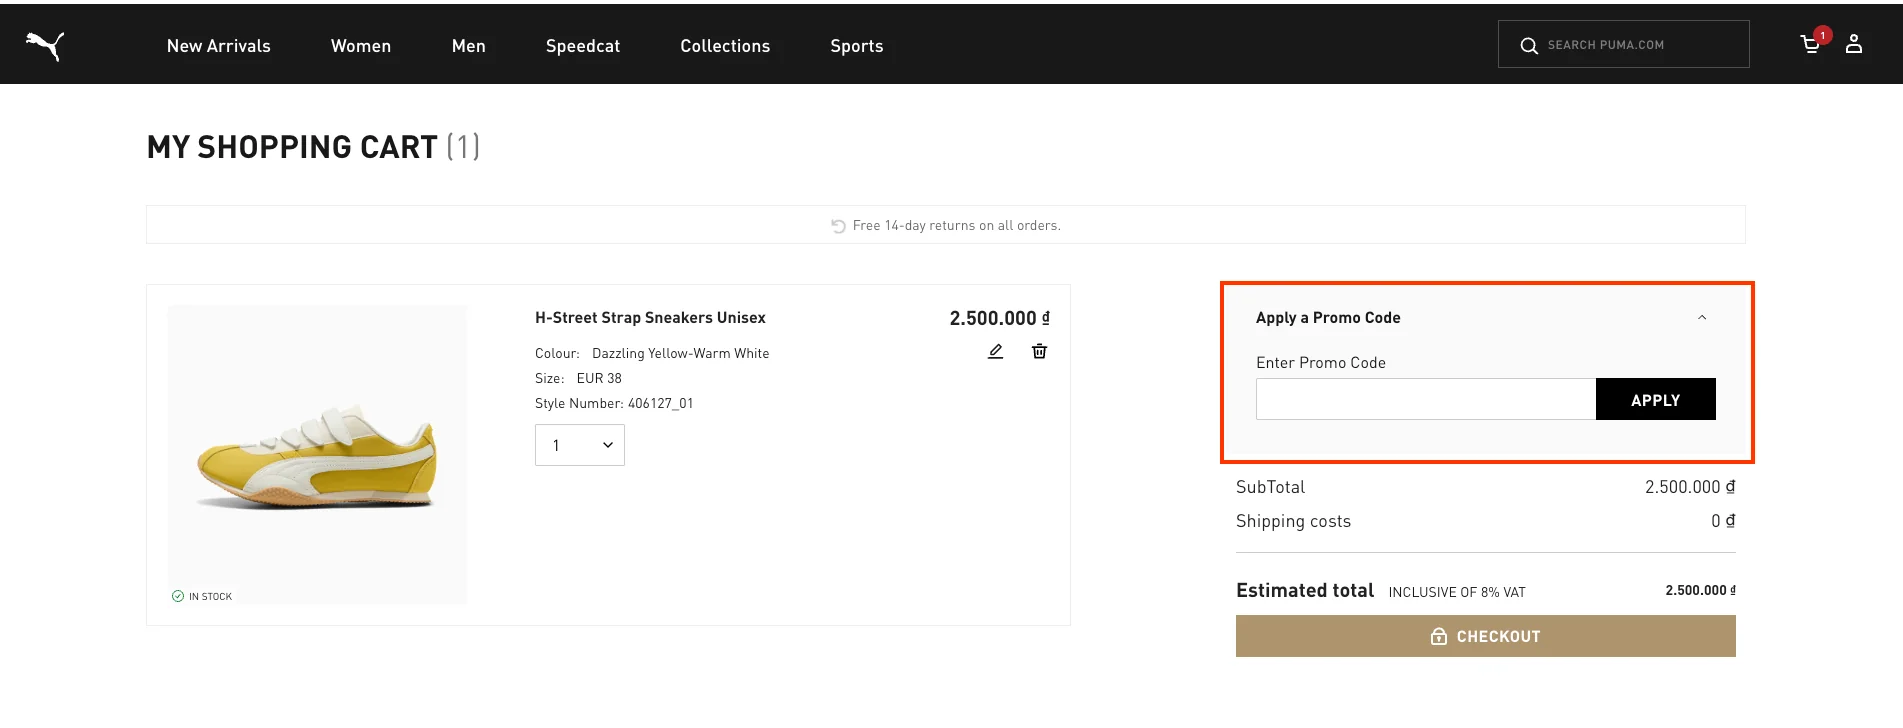Click the Estimated total label
The width and height of the screenshot is (1903, 728).
[x=1305, y=590]
